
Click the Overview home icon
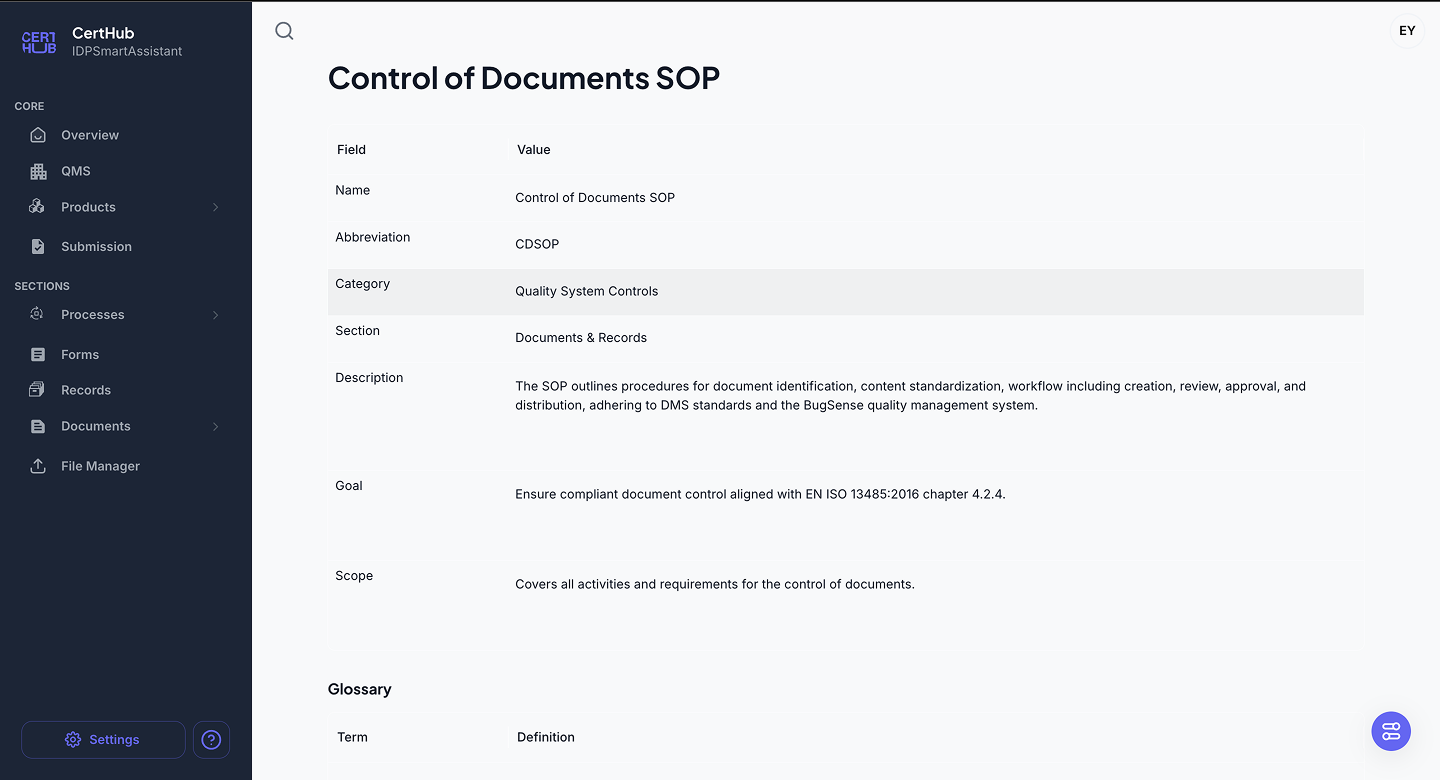(38, 135)
